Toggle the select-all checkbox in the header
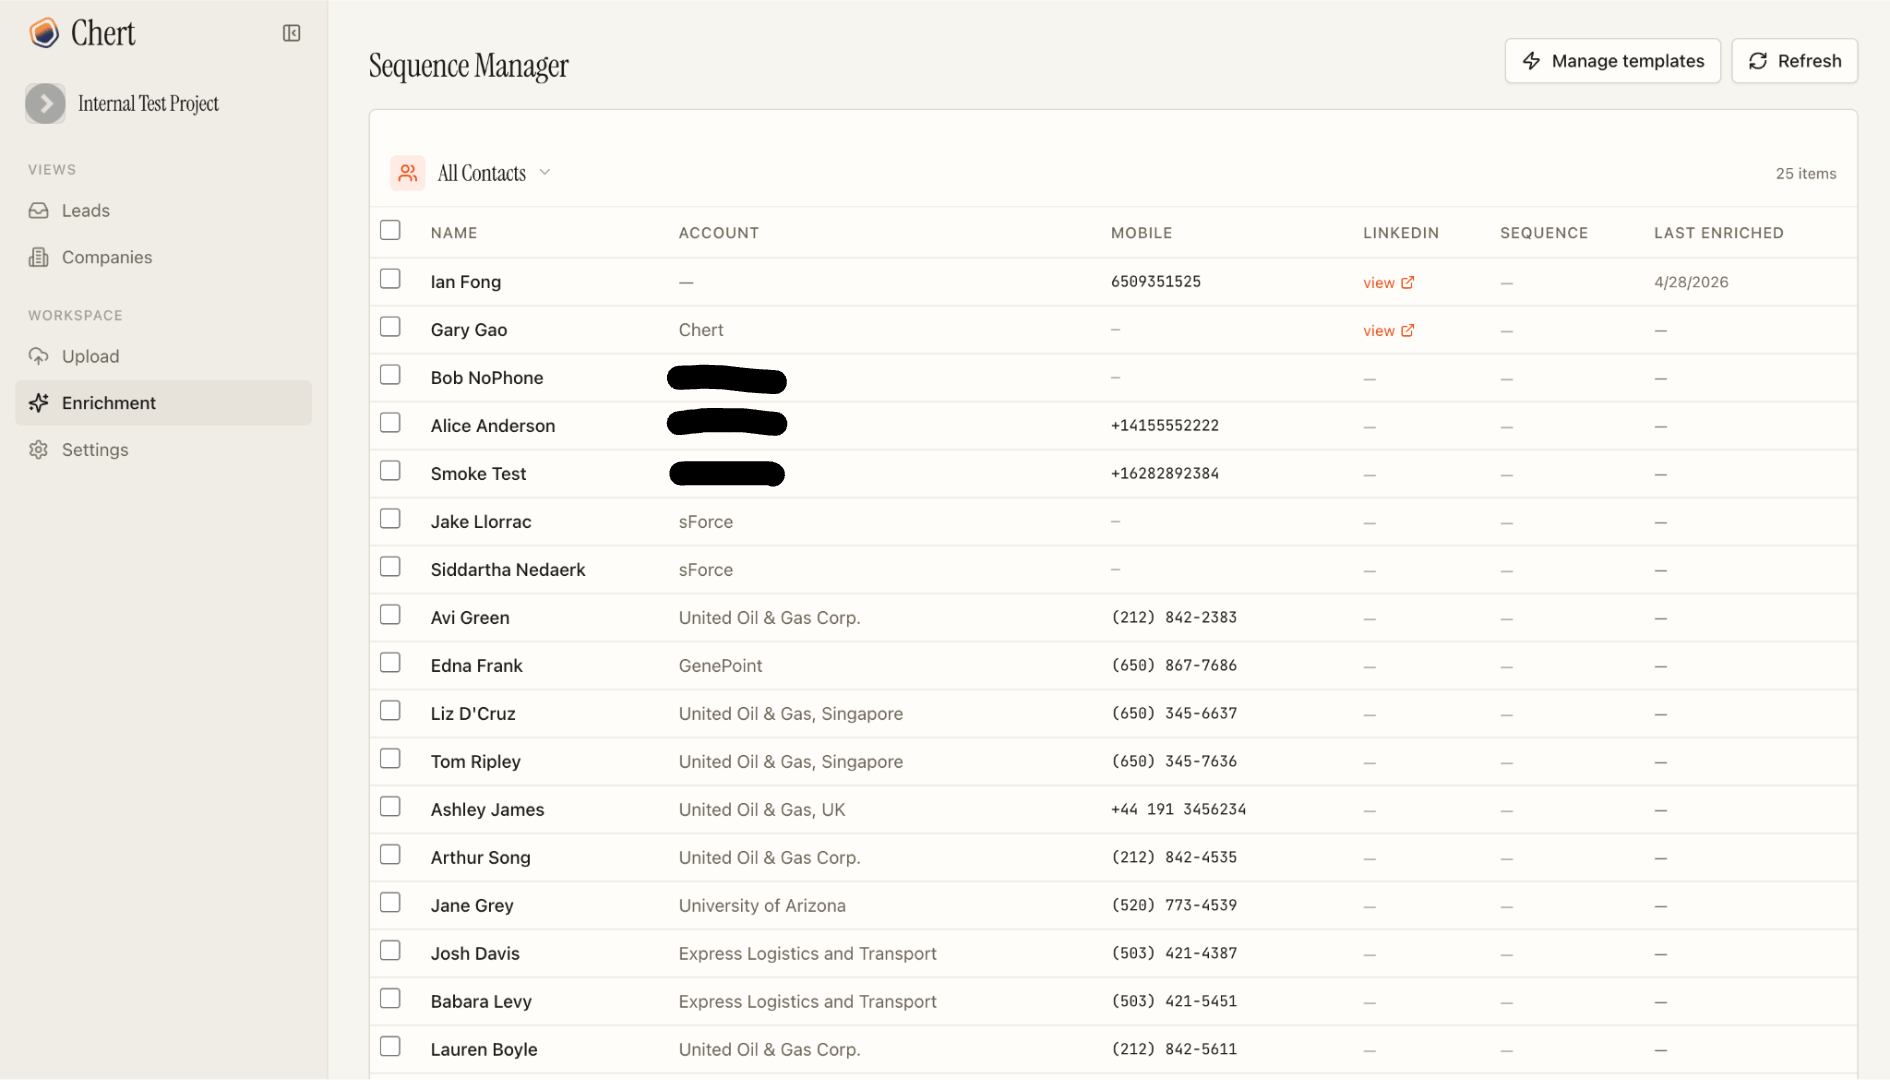This screenshot has width=1890, height=1080. [390, 230]
